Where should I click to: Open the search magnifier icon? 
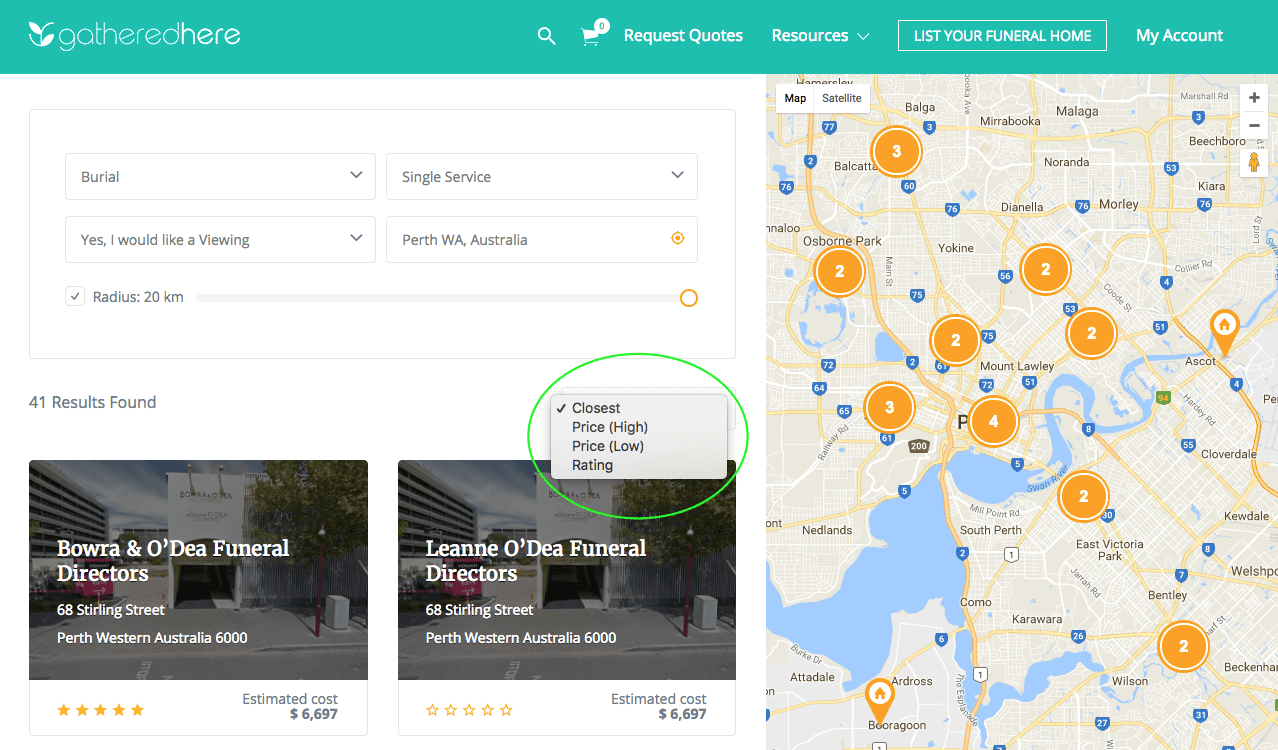[x=546, y=36]
